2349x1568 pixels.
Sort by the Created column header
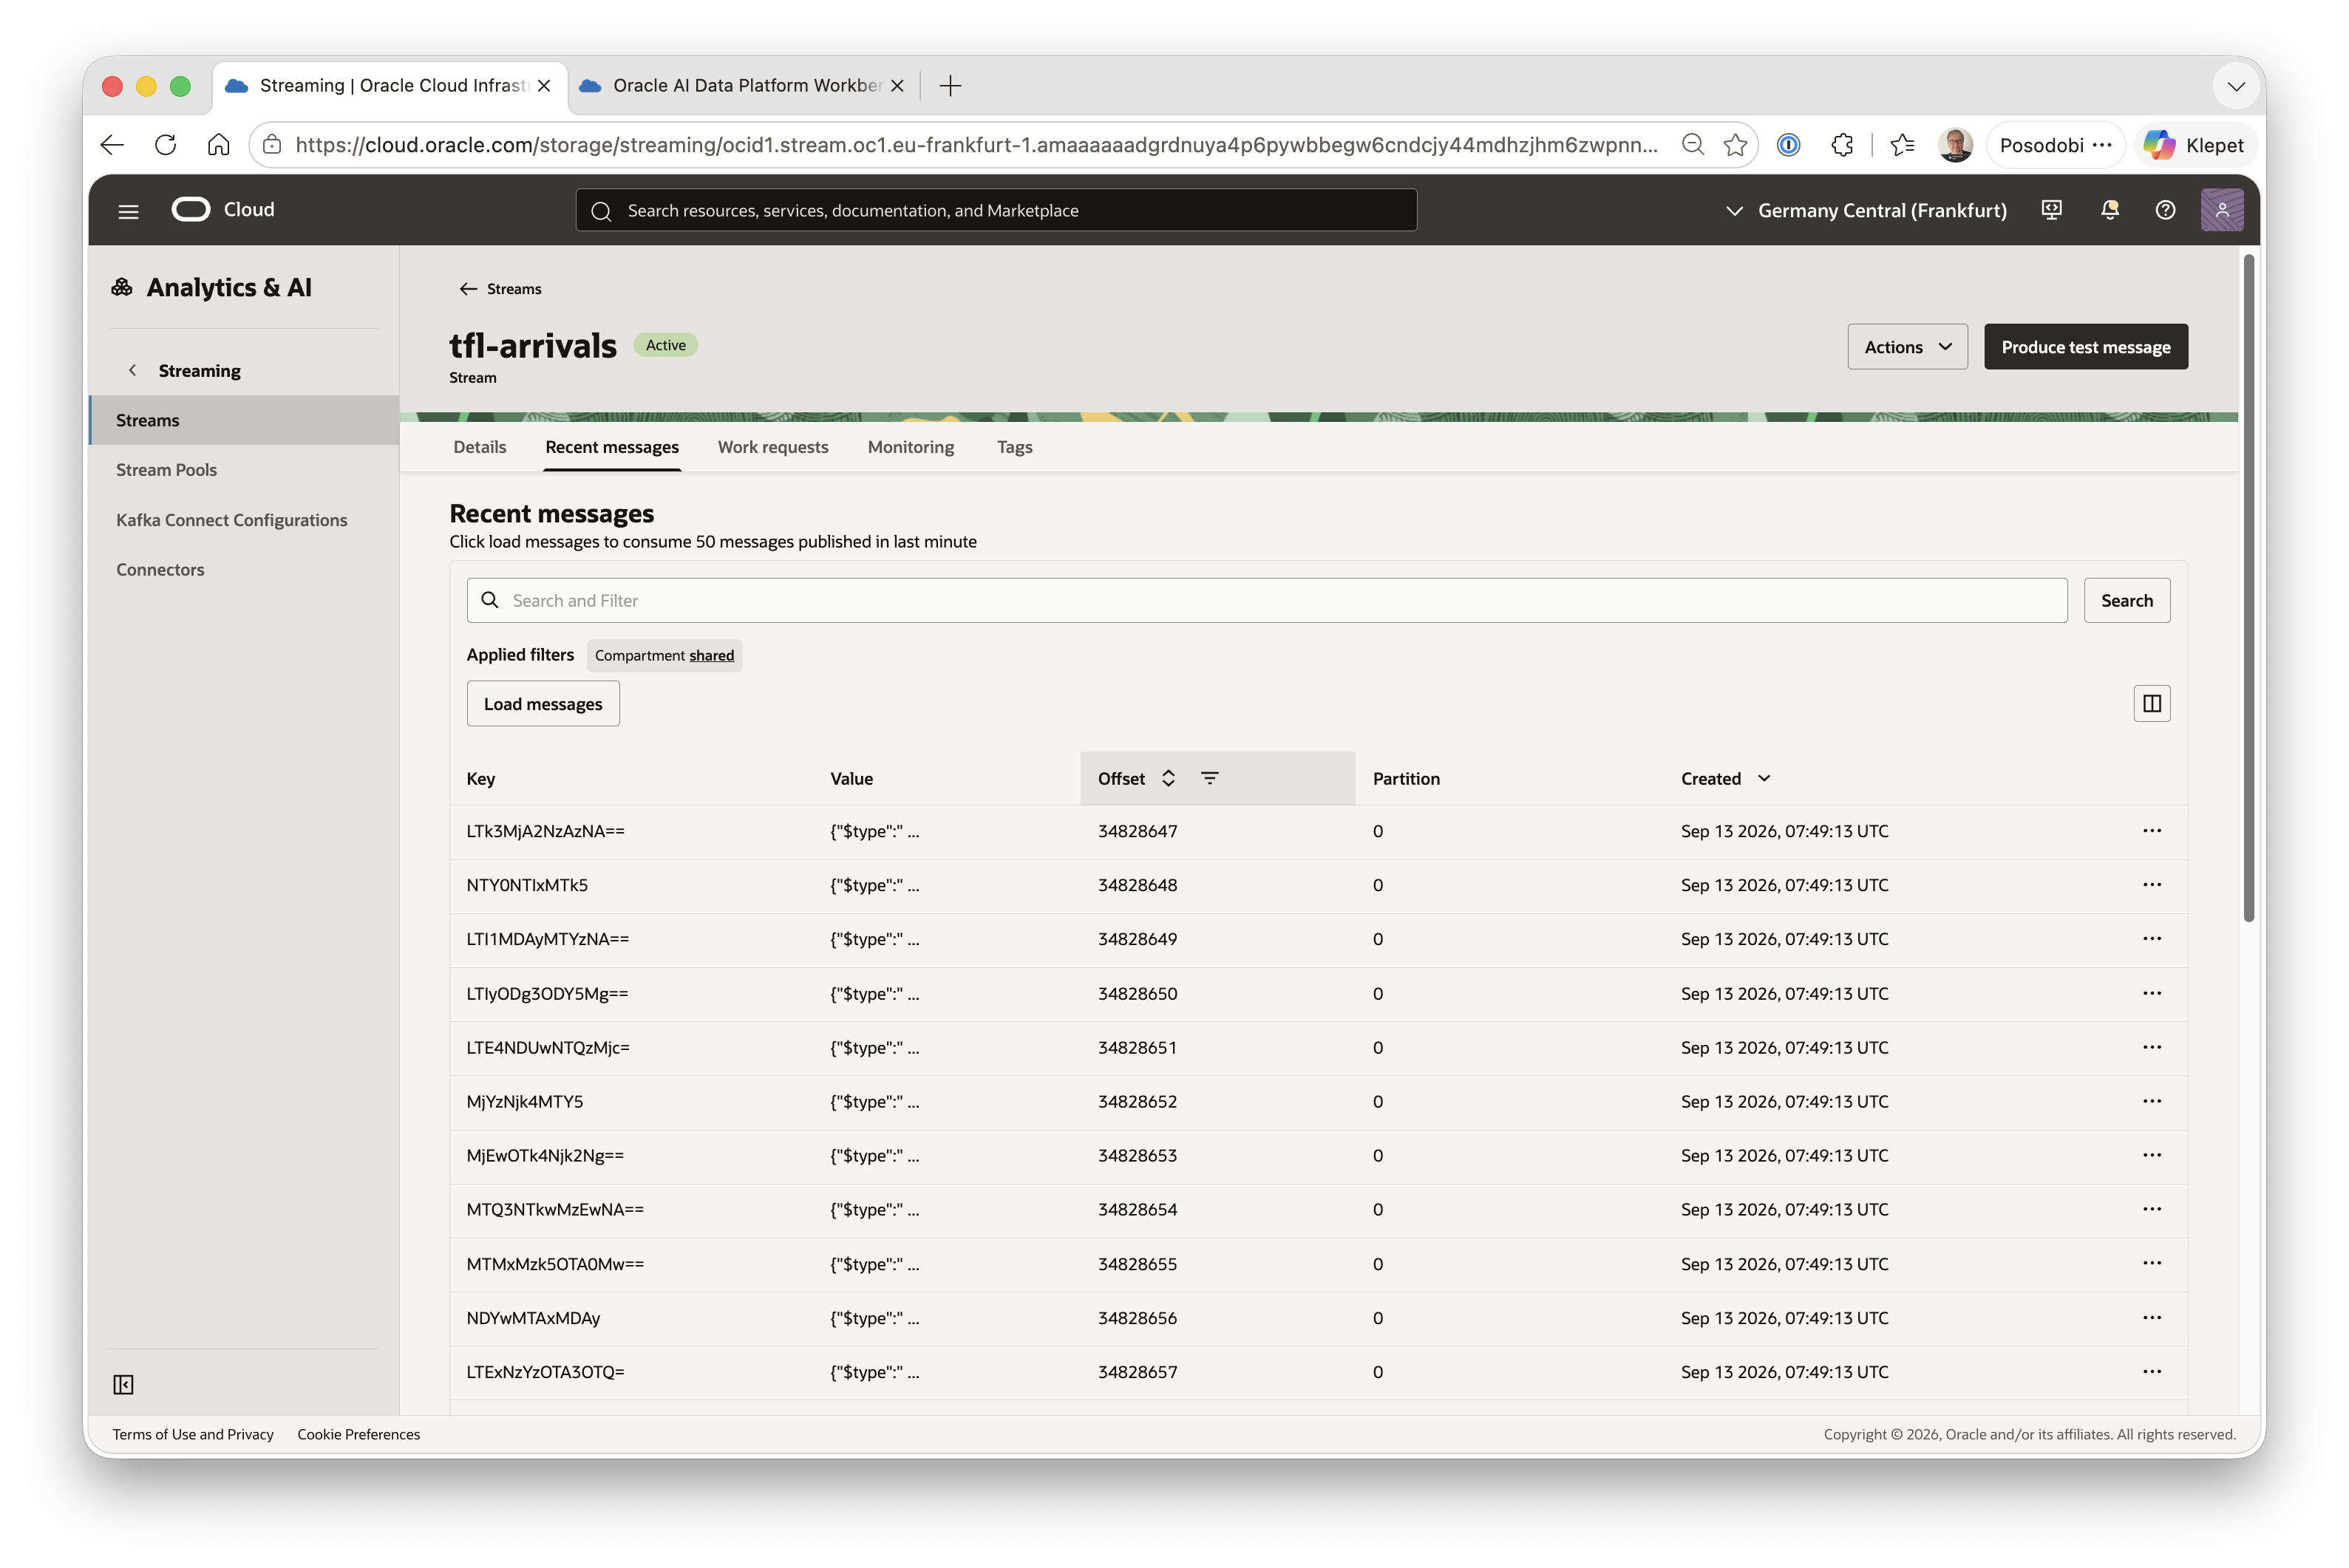click(x=1725, y=778)
